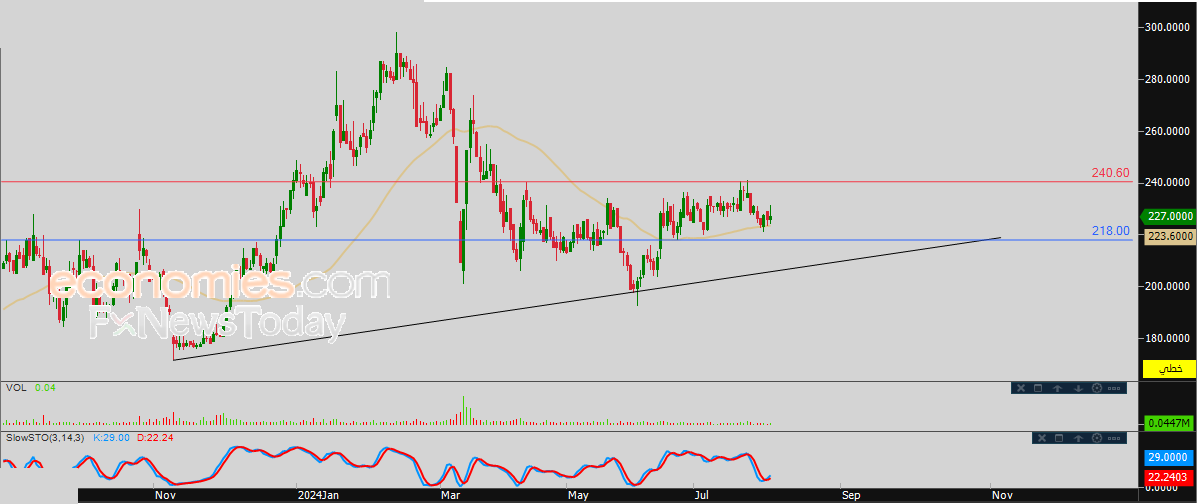Close the VOL indicator panel

(1021, 388)
